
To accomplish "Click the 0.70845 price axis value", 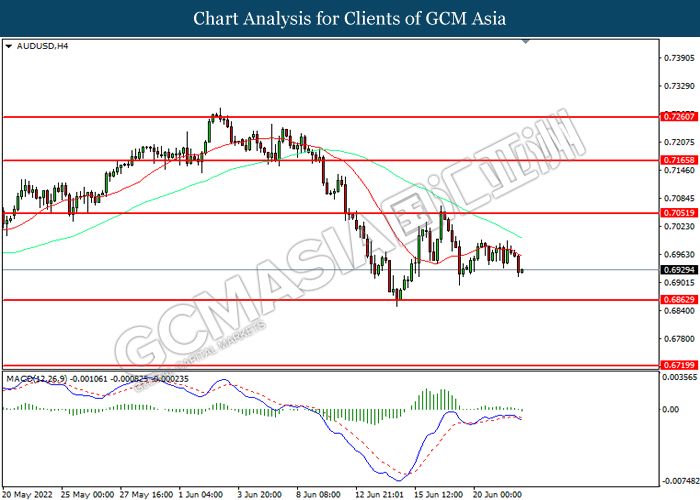I will (679, 198).
